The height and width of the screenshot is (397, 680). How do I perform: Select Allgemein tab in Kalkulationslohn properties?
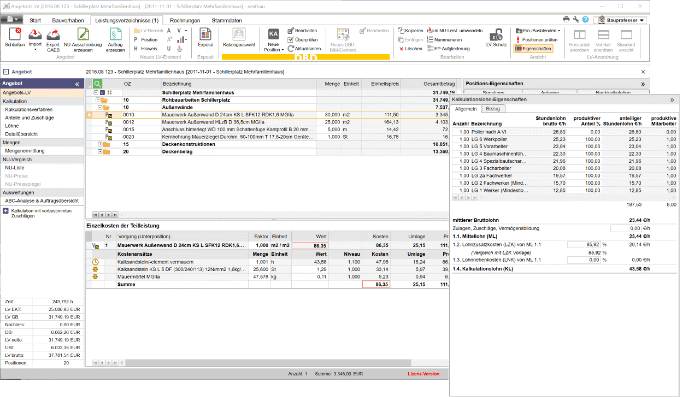[466, 109]
